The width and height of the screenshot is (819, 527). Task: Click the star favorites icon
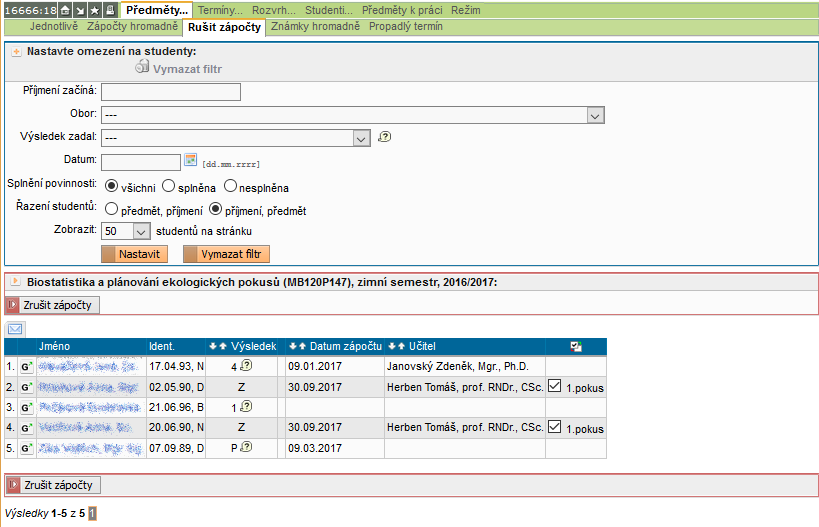point(94,9)
